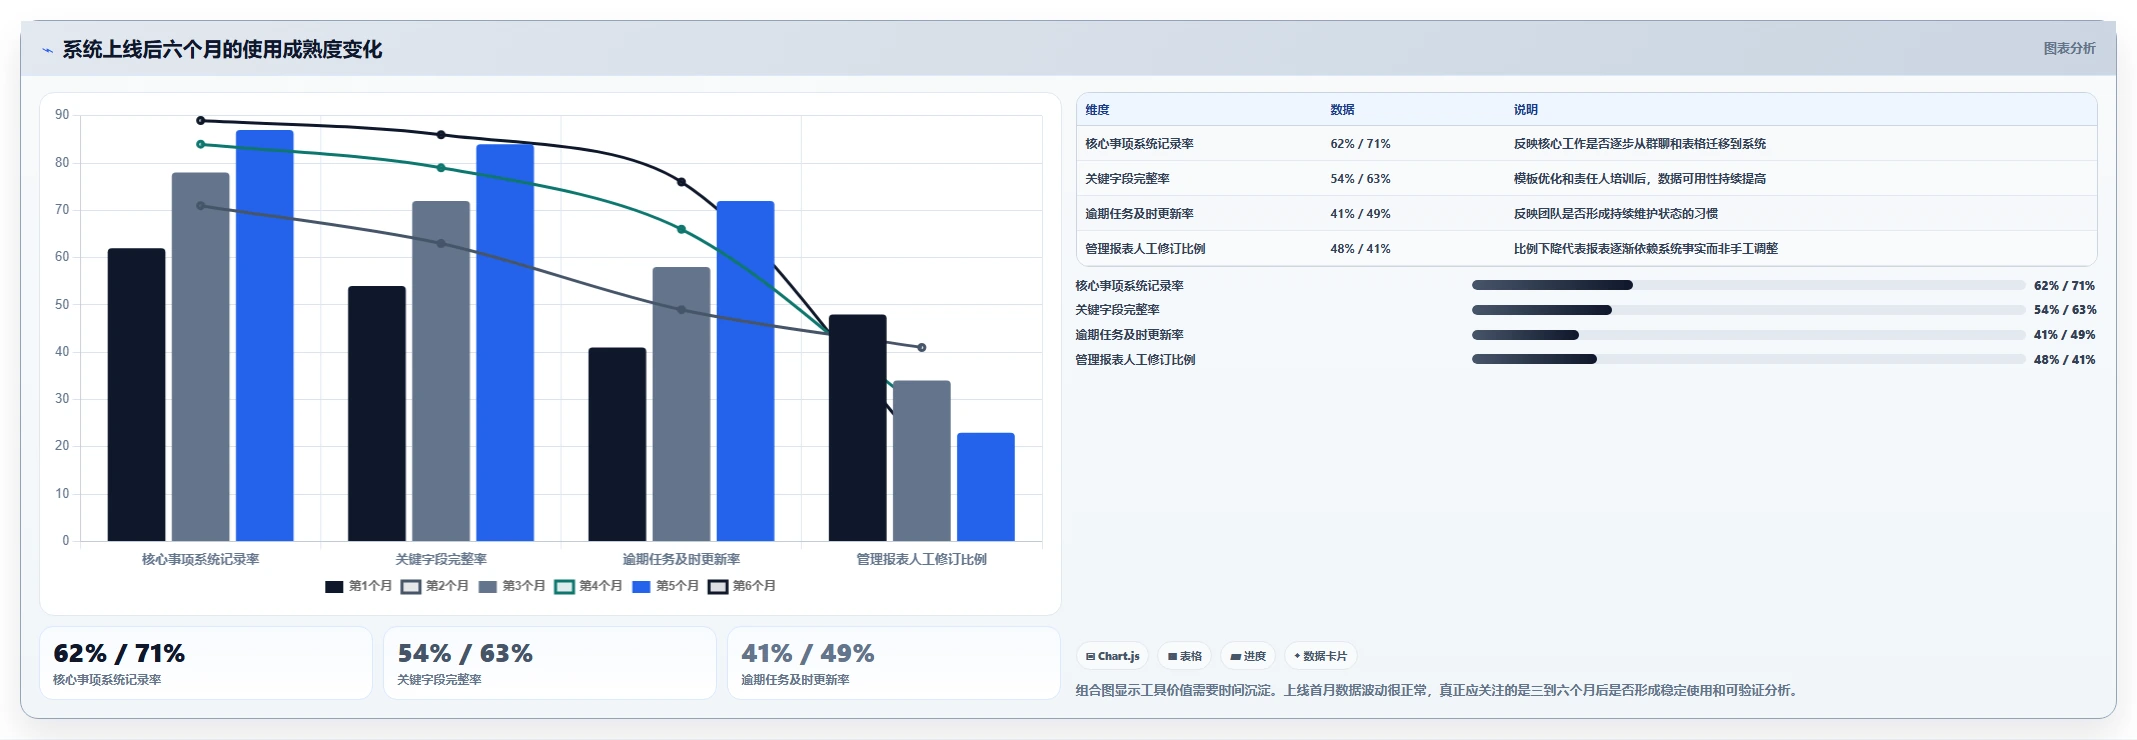Open the 62% / 71% data card
Viewport: 2137px width, 740px height.
(205, 663)
